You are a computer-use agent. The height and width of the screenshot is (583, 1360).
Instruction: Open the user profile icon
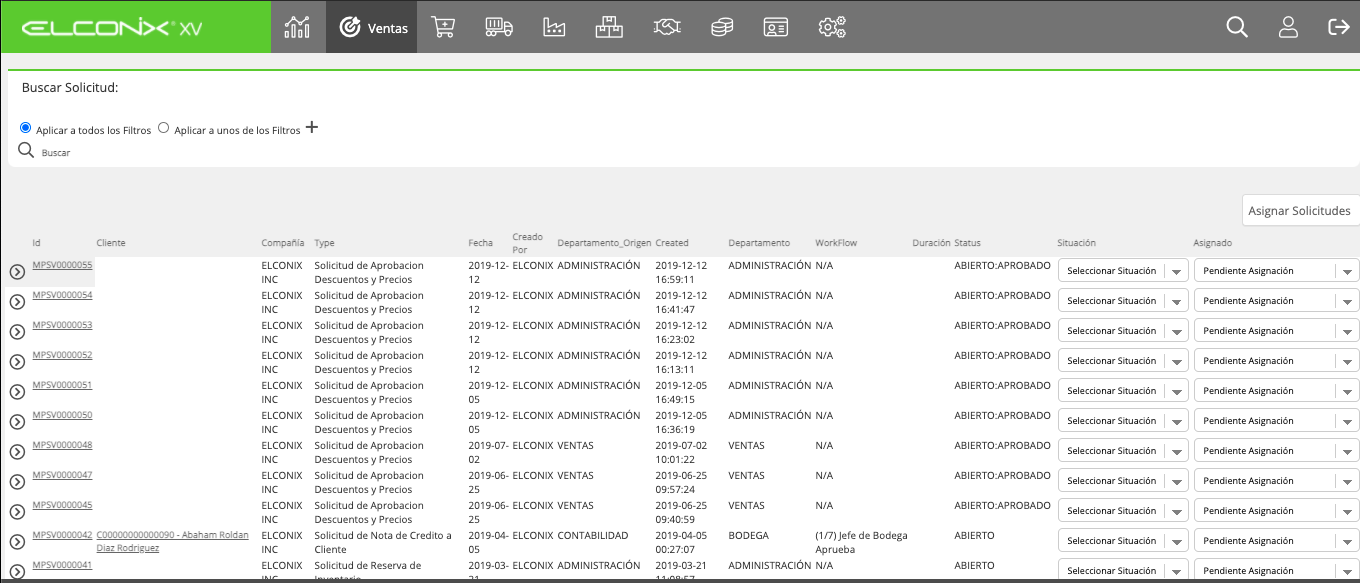coord(1288,27)
